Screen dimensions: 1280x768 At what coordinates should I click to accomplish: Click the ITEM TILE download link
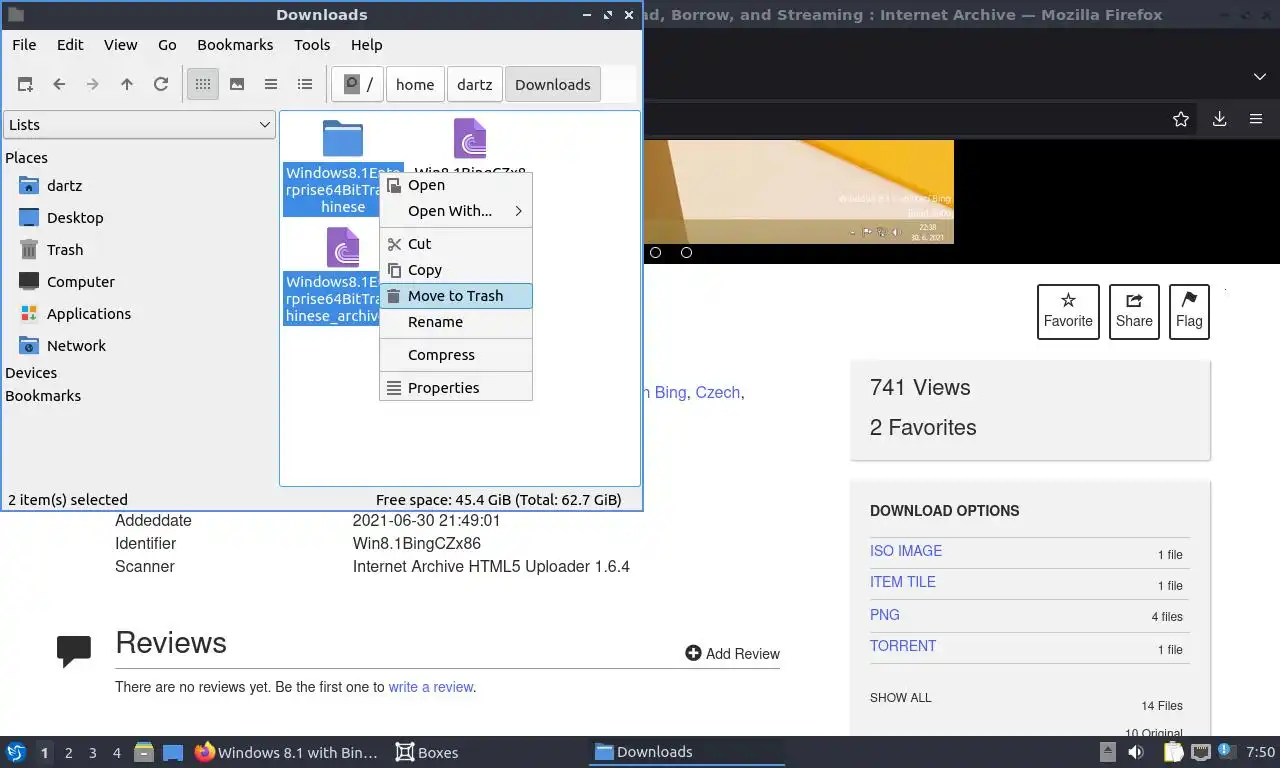tap(903, 582)
